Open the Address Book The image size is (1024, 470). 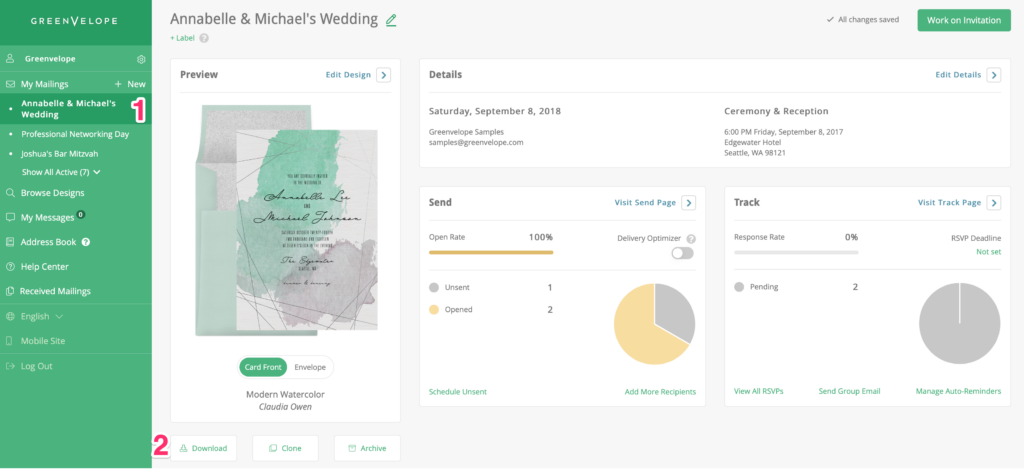48,242
